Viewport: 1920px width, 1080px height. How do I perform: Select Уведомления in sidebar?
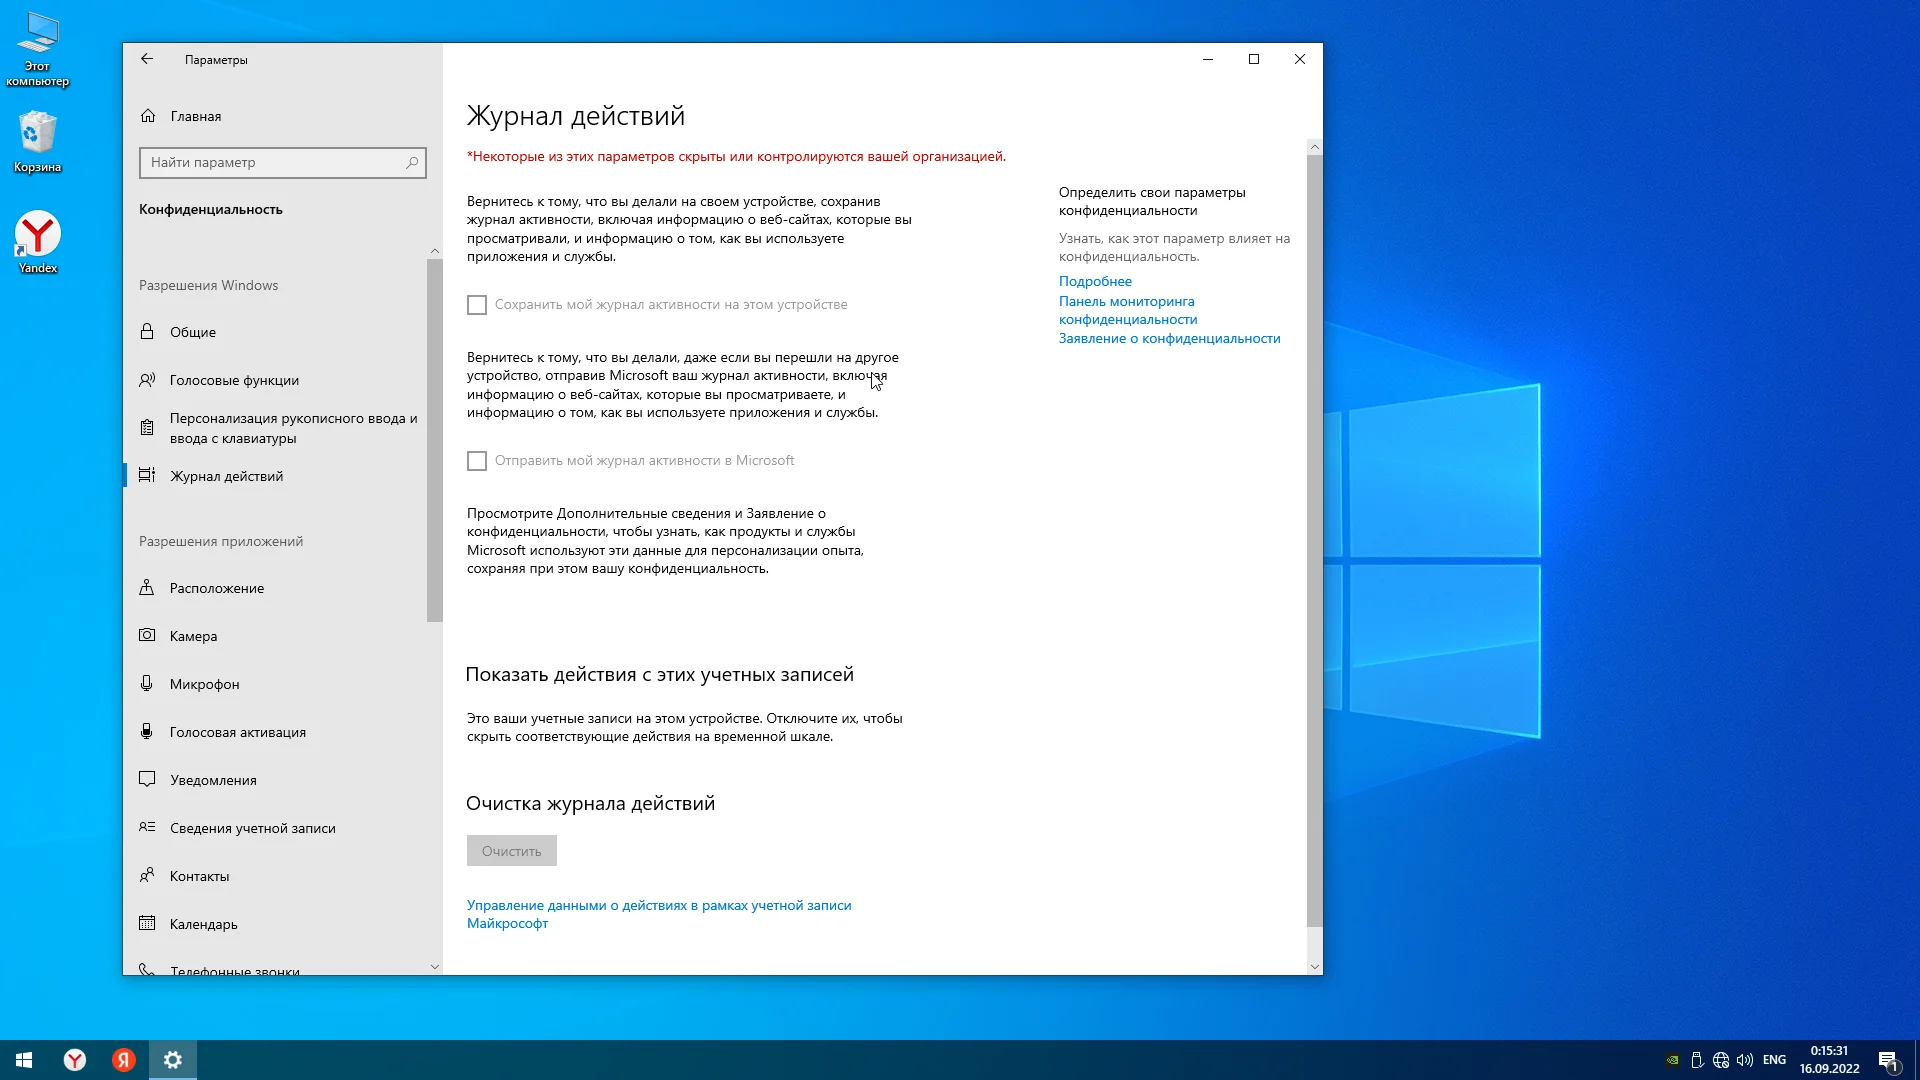(213, 780)
